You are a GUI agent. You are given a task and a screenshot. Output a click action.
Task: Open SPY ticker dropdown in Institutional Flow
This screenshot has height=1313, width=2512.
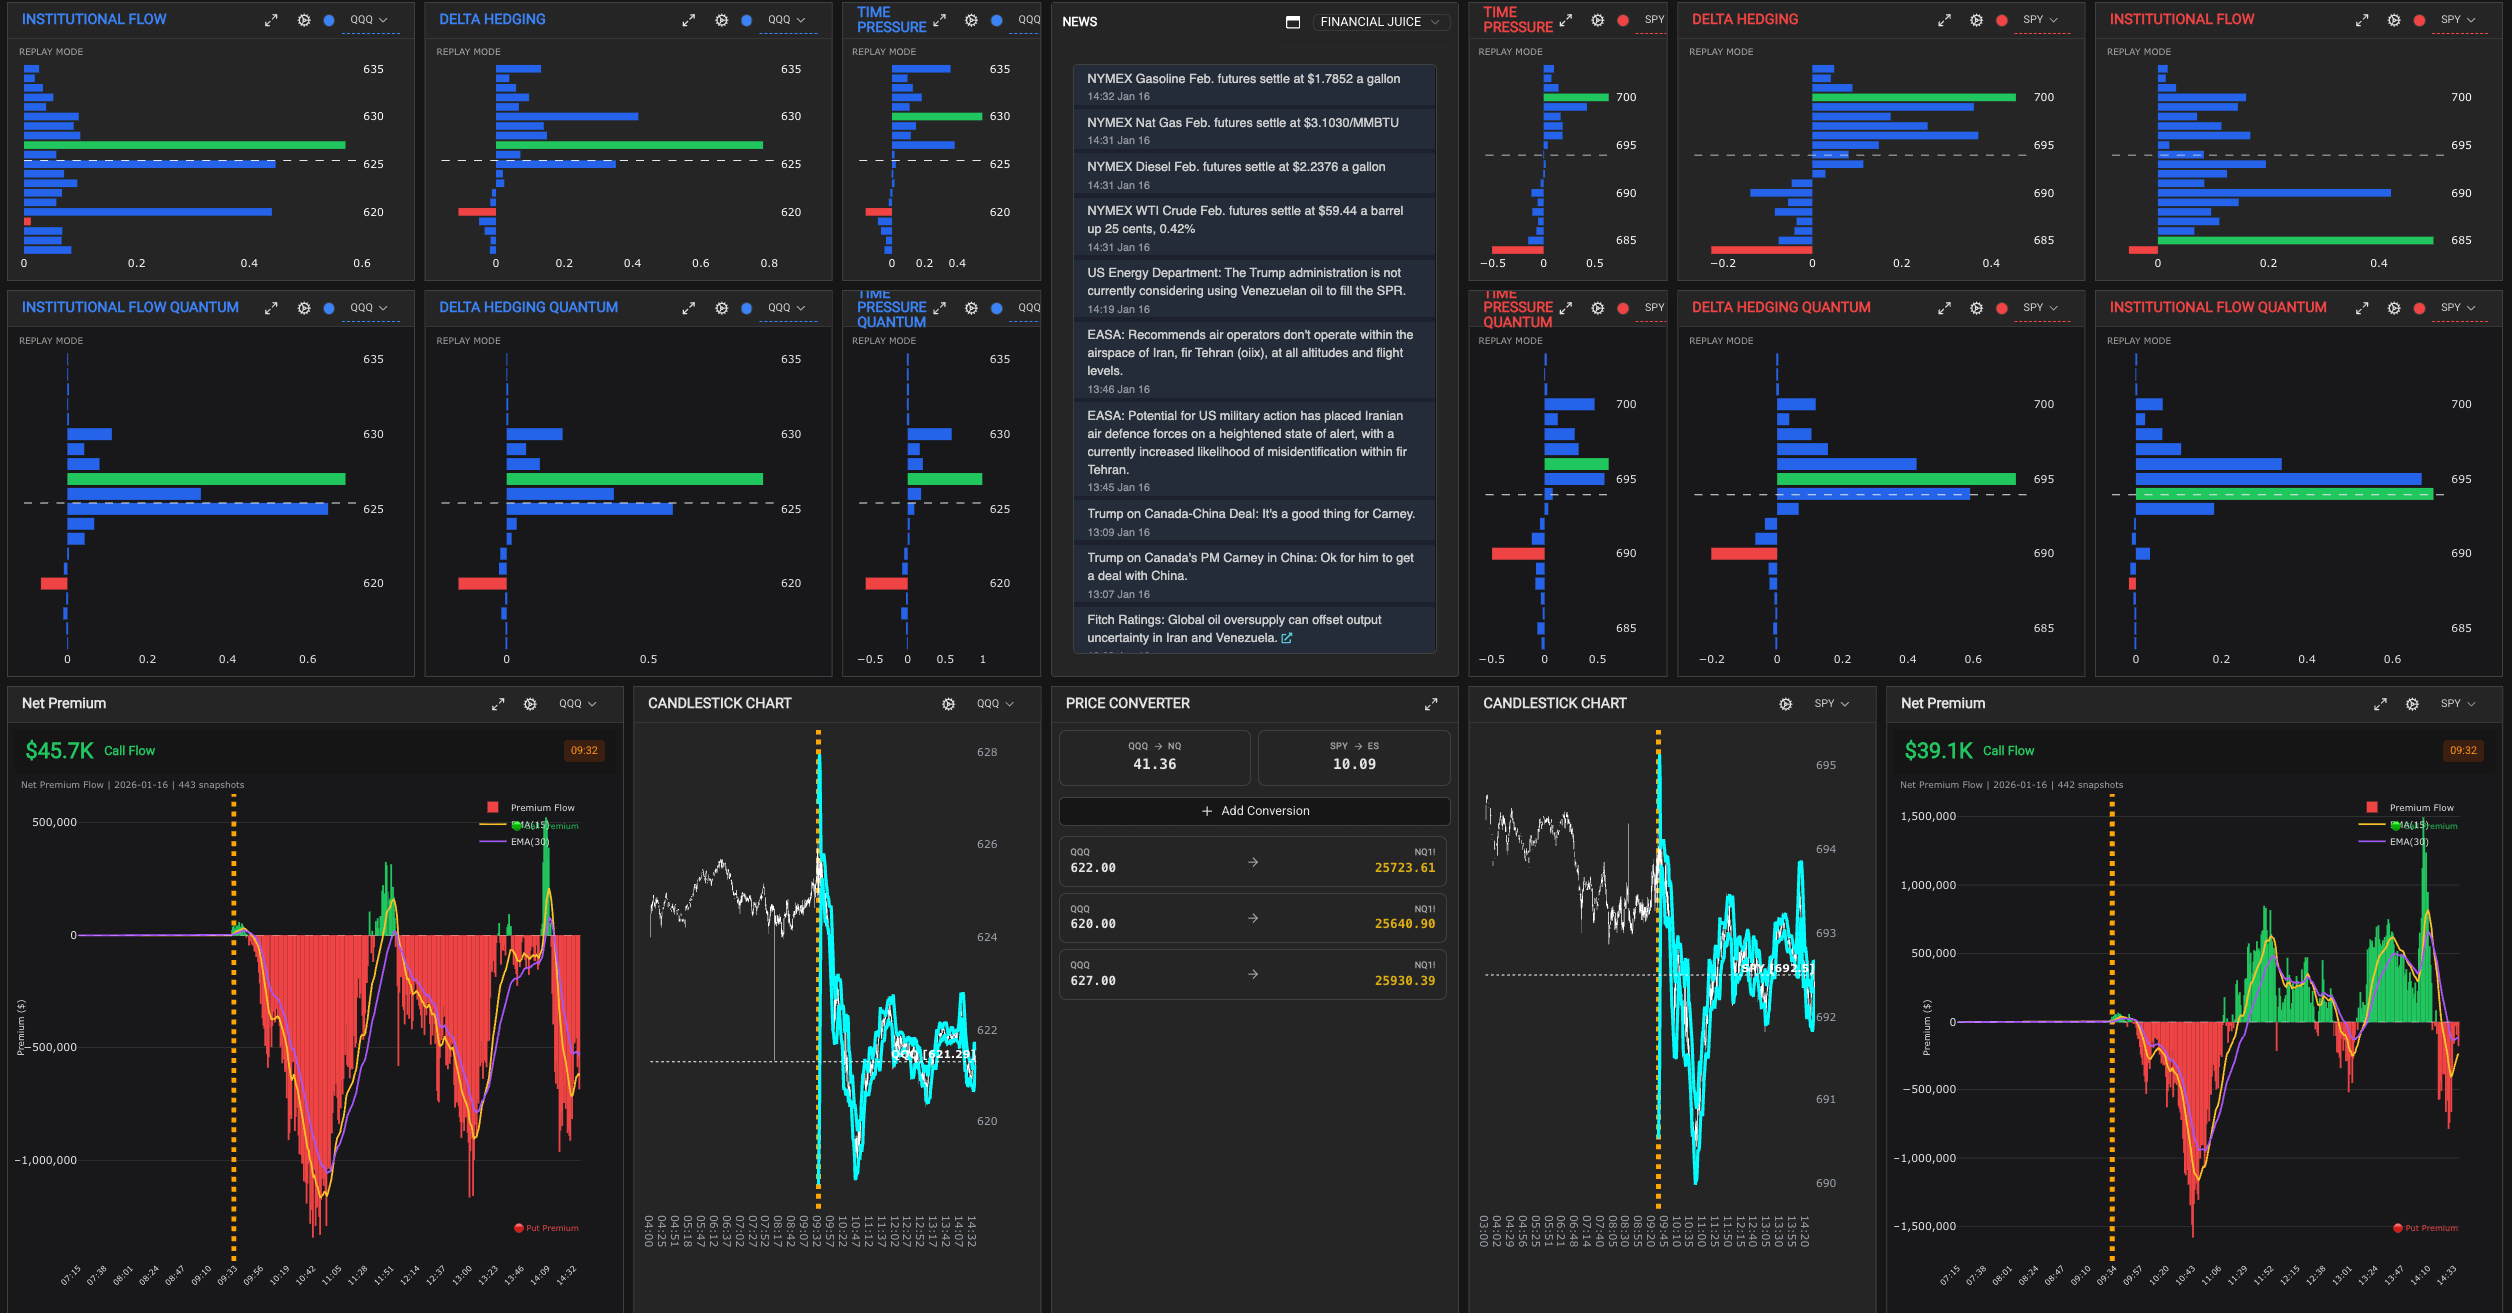tap(2458, 20)
